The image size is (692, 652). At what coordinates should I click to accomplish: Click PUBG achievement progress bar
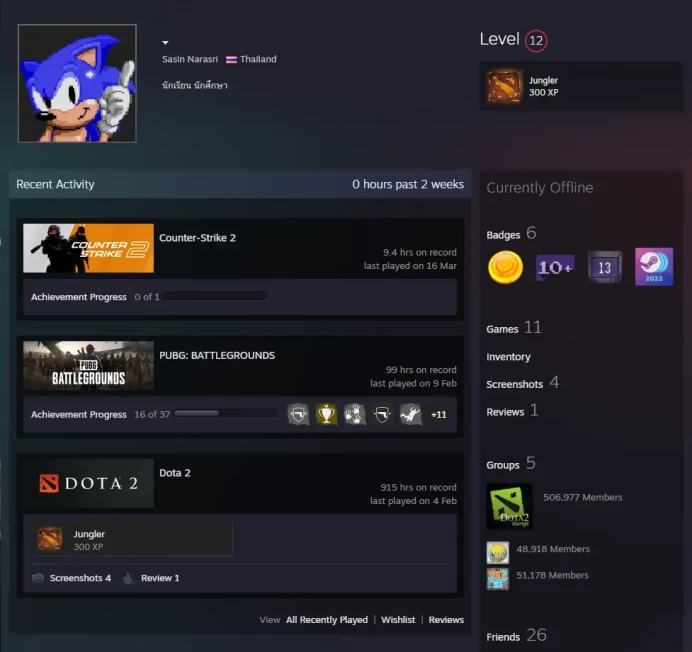click(x=226, y=414)
